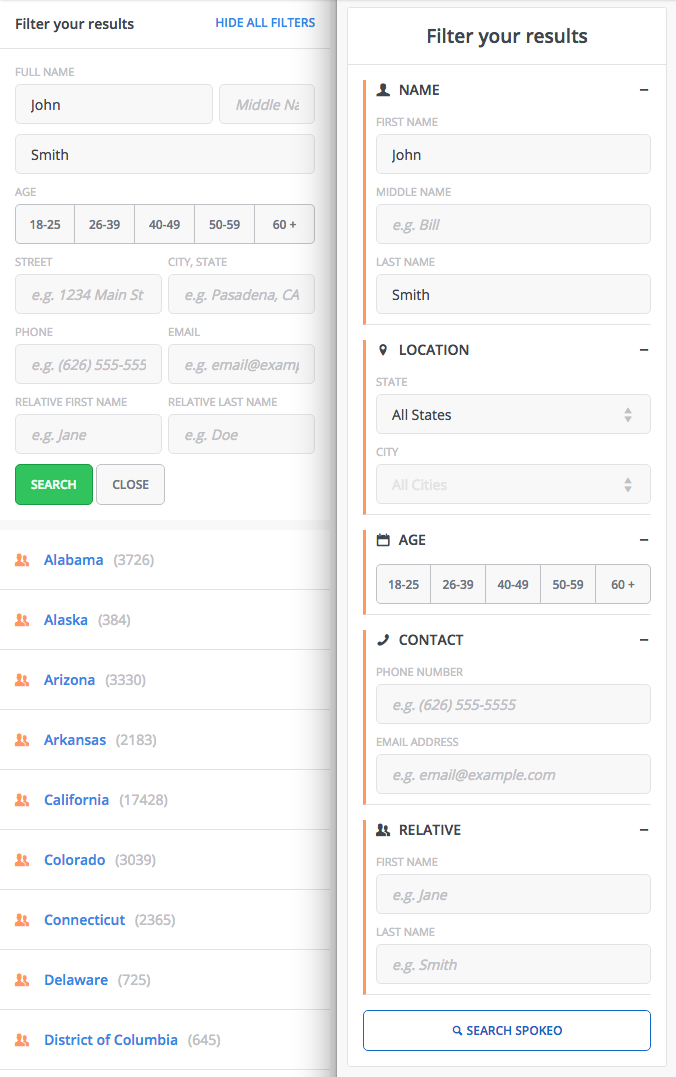Screen dimensions: 676x1077
Task: Toggle 40-49 age in right AGE section
Action: pos(513,585)
